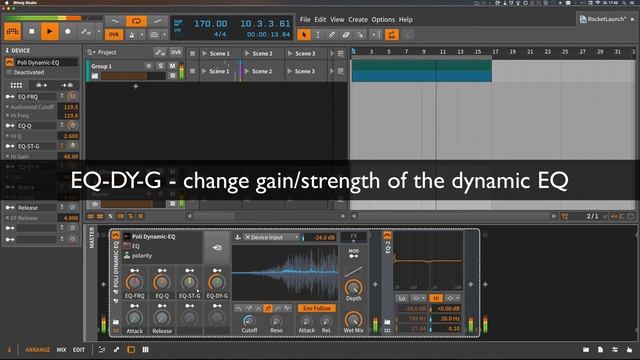Toggle launcher OVR button beside Project
640x360 pixels.
[x=176, y=52]
